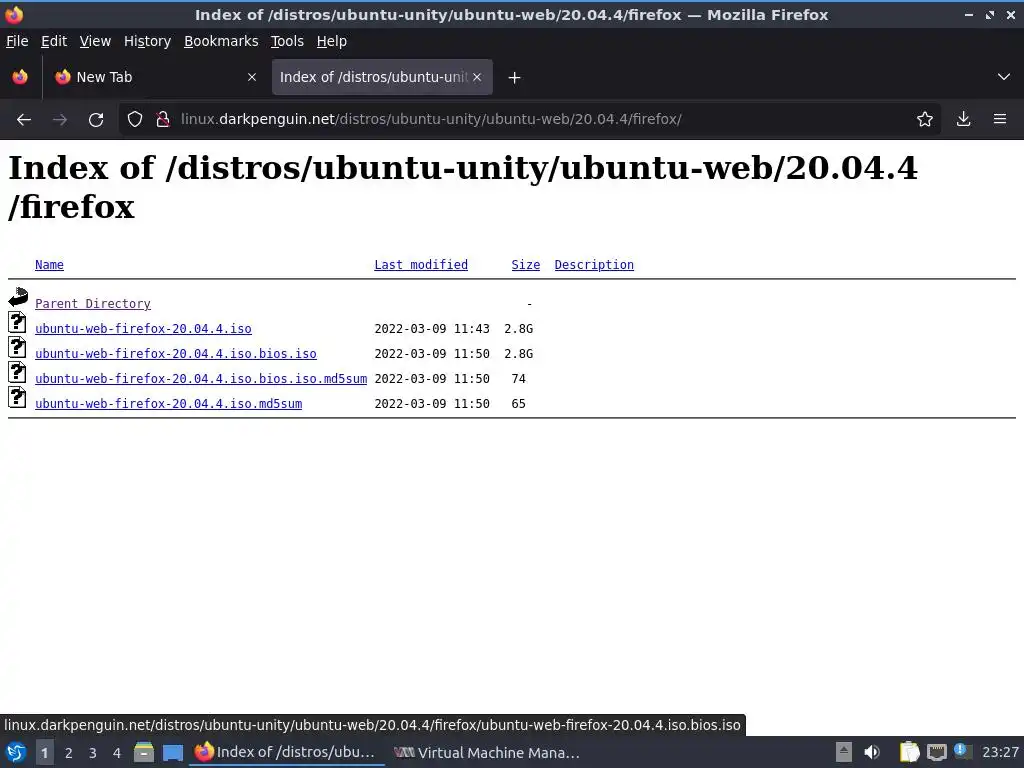Open ubuntu-web-firefox-20.04.4.iso.md5sum link
Image resolution: width=1024 pixels, height=768 pixels.
point(168,404)
